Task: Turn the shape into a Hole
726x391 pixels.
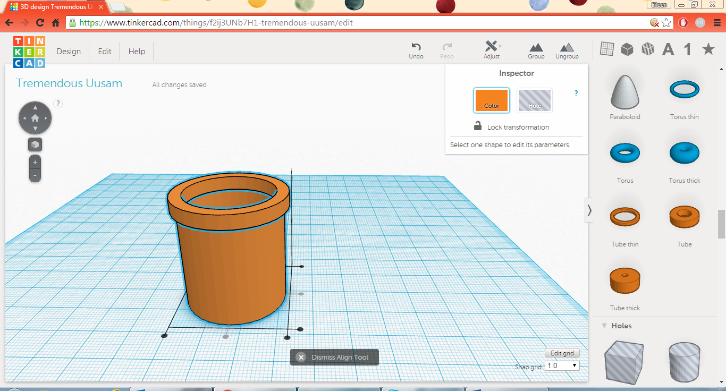Action: click(534, 100)
